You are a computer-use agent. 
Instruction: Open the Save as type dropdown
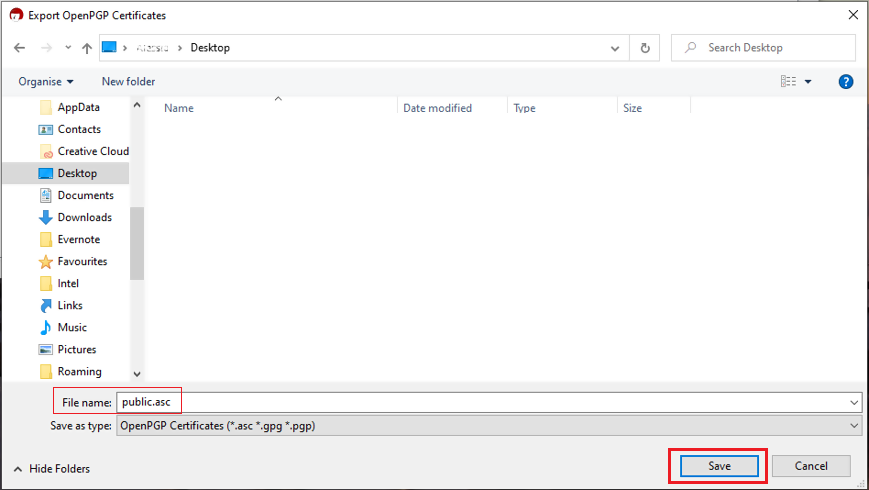click(x=489, y=426)
